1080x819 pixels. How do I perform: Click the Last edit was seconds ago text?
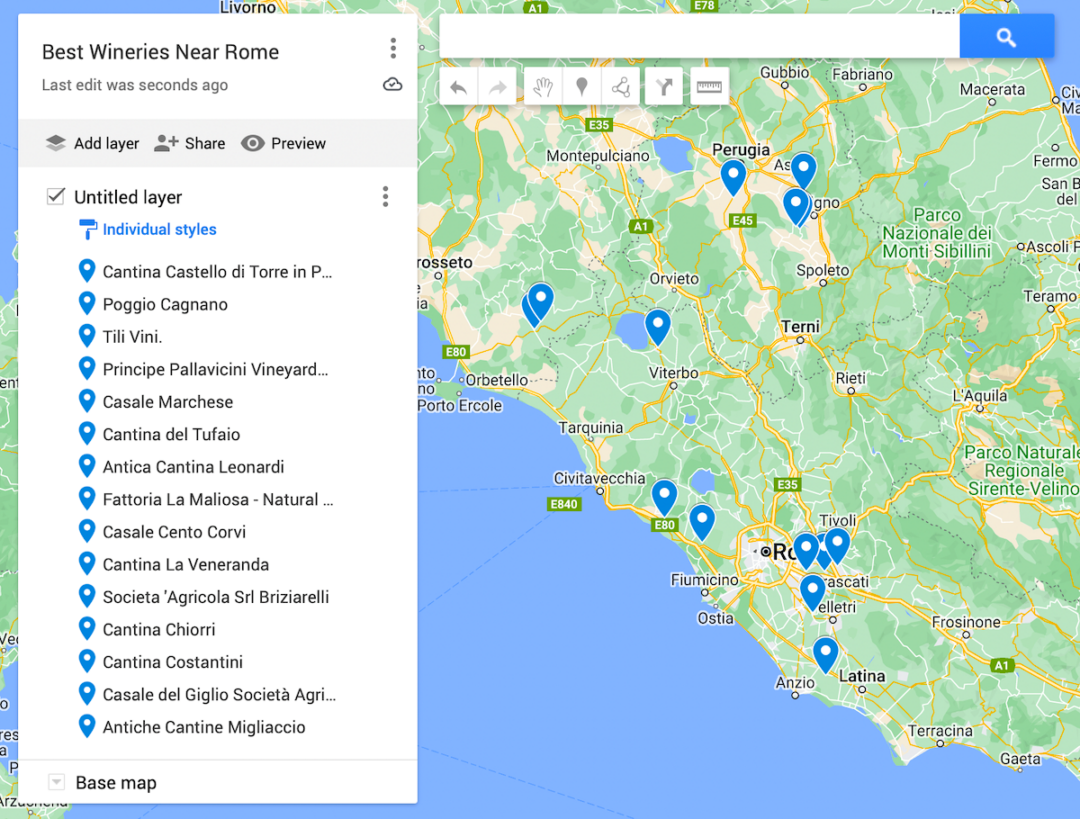tap(134, 85)
